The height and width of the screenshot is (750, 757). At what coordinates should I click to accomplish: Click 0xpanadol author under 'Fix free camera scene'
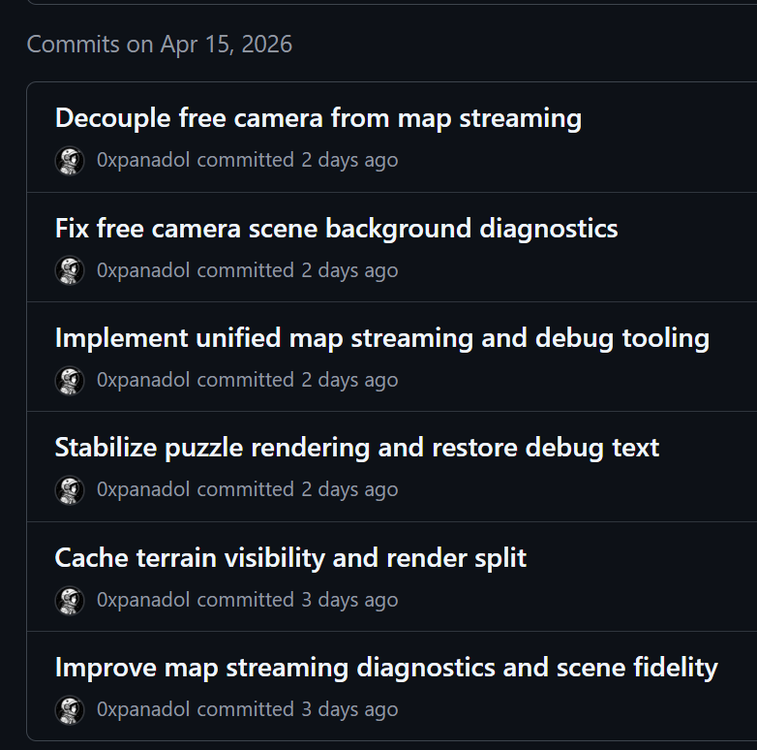pyautogui.click(x=143, y=270)
